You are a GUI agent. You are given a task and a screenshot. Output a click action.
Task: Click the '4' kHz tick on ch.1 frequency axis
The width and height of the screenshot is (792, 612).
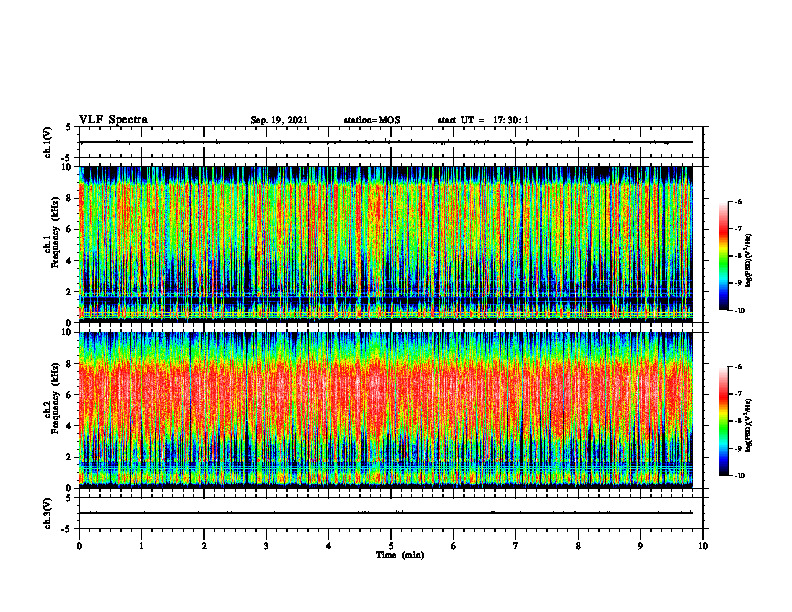(x=70, y=261)
